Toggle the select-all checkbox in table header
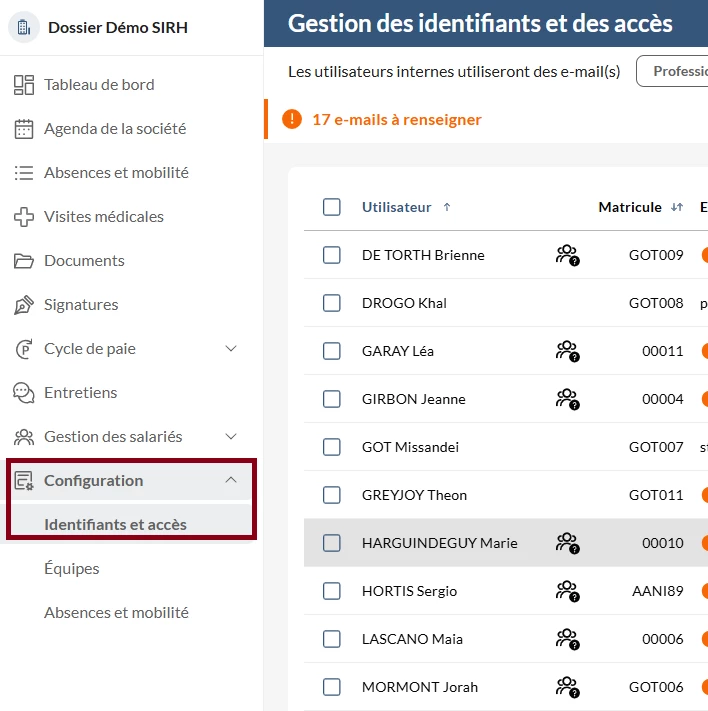 (x=332, y=207)
